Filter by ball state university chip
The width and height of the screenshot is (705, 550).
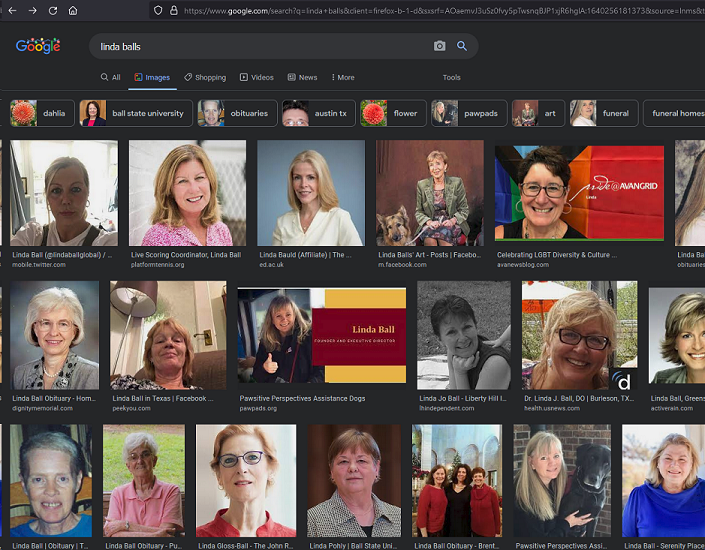pos(136,113)
